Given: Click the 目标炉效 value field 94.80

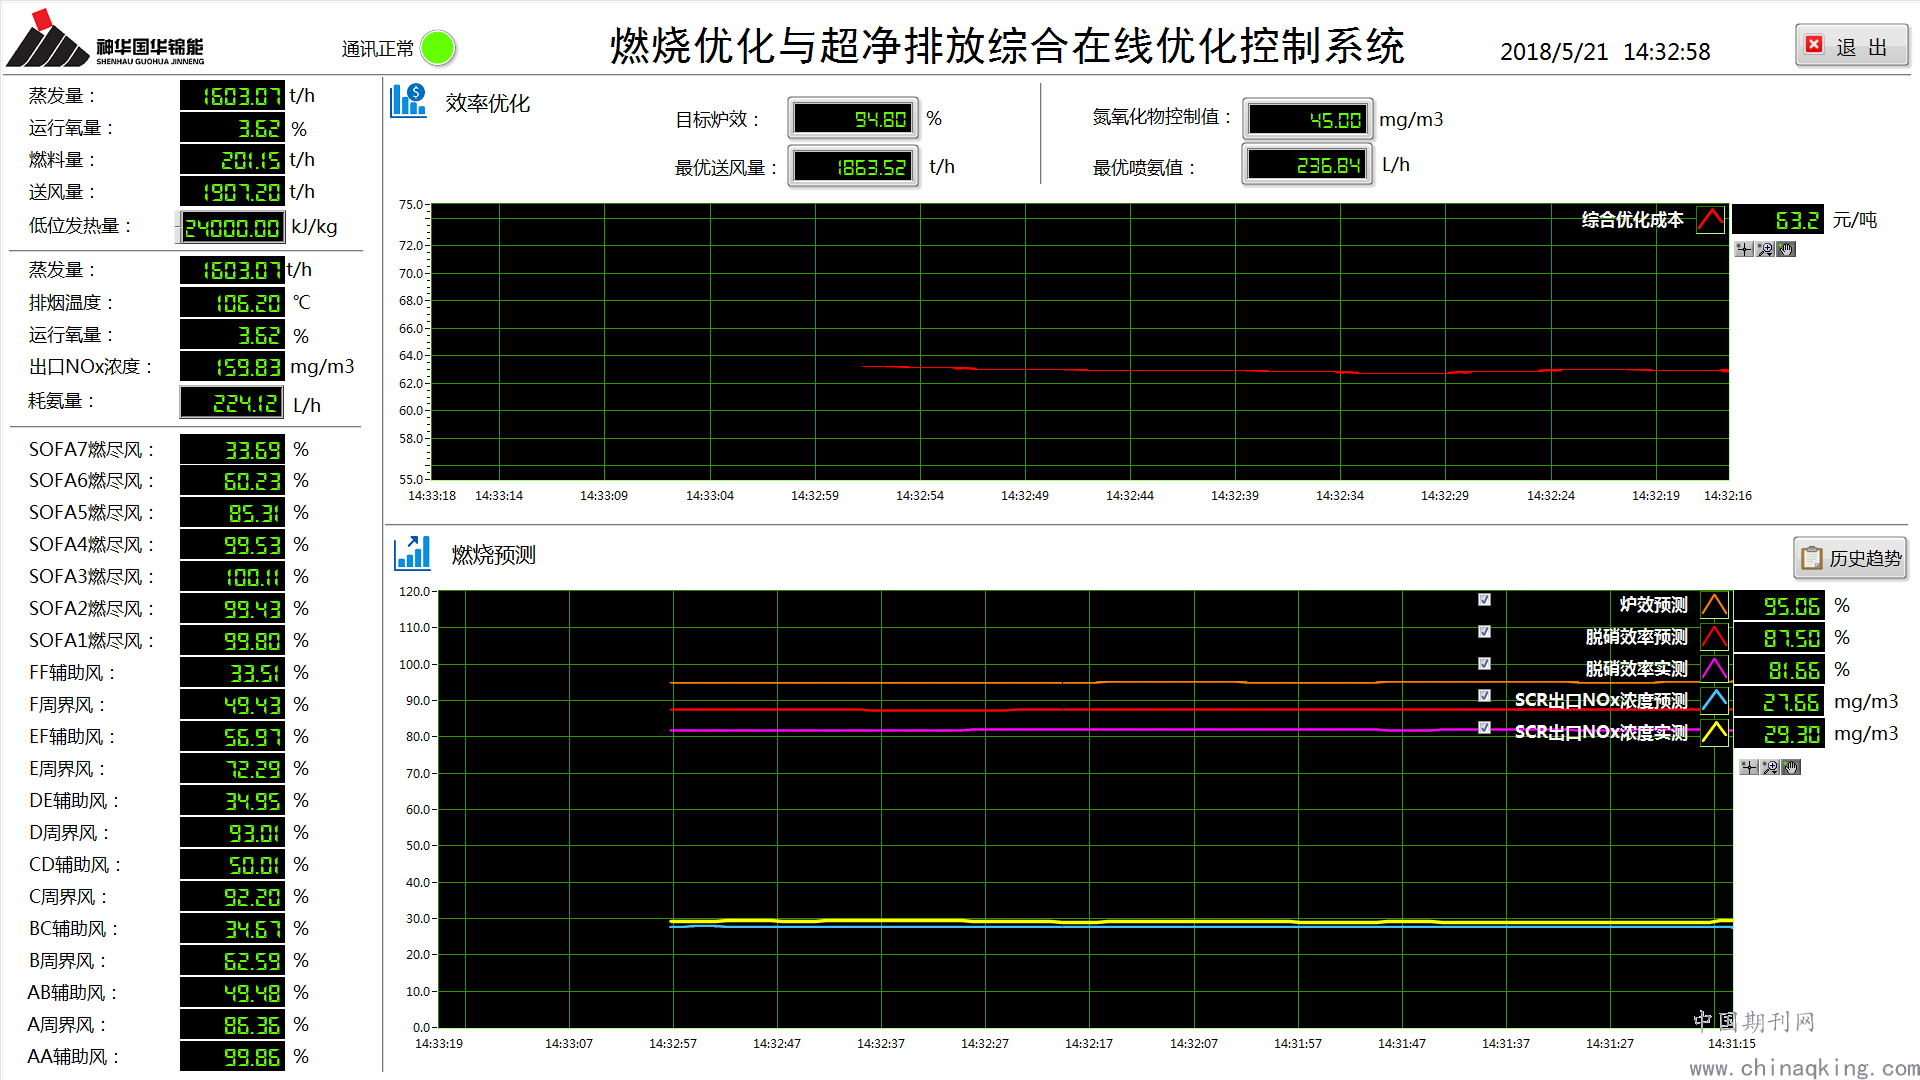Looking at the screenshot, I should (853, 119).
